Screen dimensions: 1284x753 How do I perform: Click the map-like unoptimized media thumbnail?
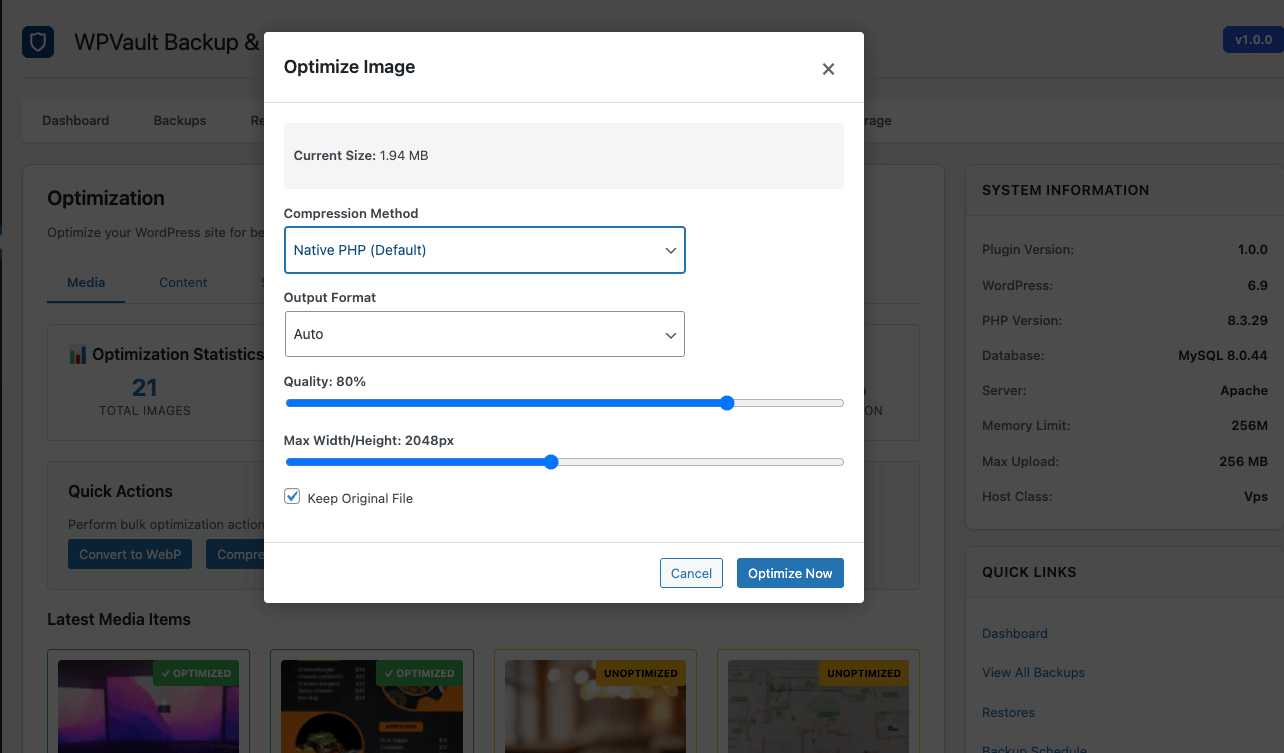click(x=818, y=706)
